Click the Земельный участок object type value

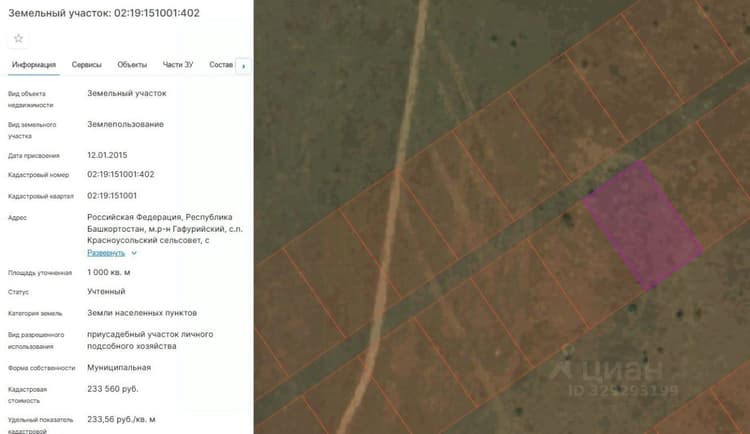[127, 93]
